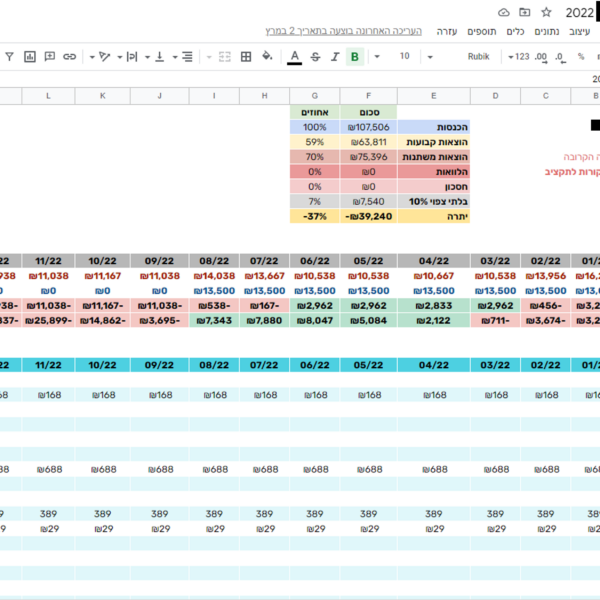
Task: Select column J header
Action: [160, 96]
